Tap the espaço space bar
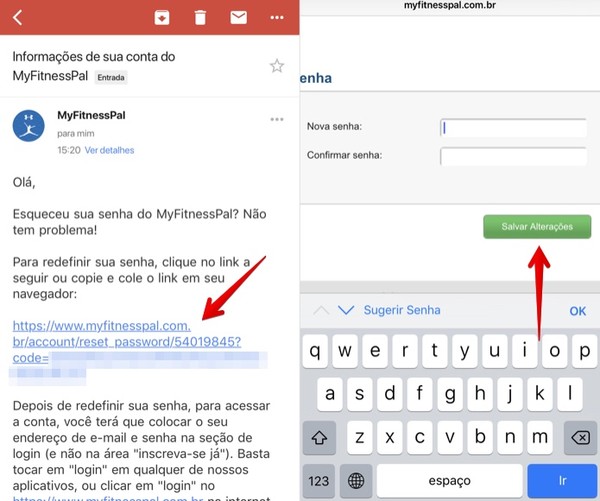 [x=449, y=481]
